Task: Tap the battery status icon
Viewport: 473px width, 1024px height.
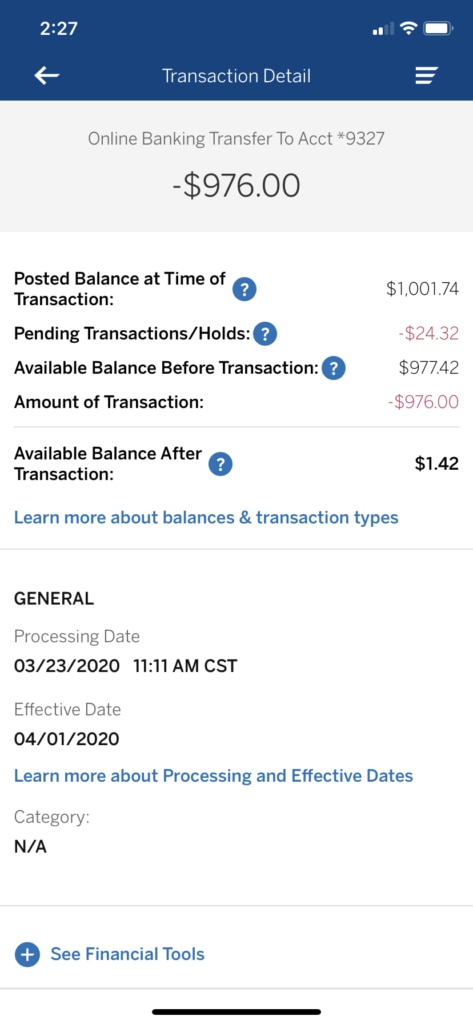Action: [x=438, y=28]
